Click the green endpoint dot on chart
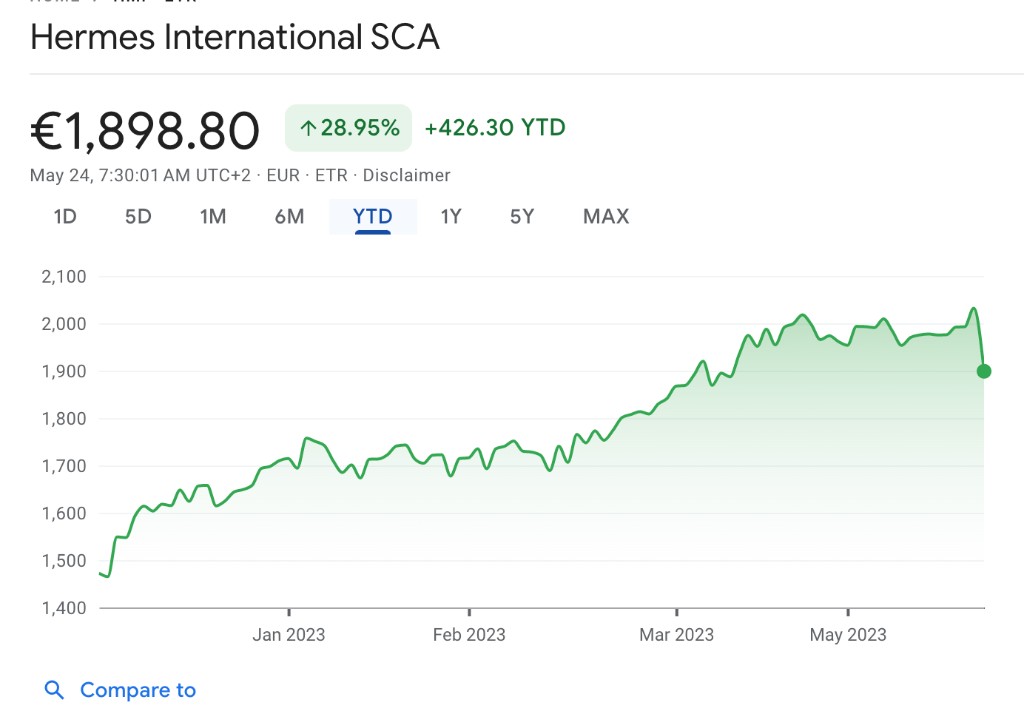This screenshot has height=725, width=1024. click(984, 371)
